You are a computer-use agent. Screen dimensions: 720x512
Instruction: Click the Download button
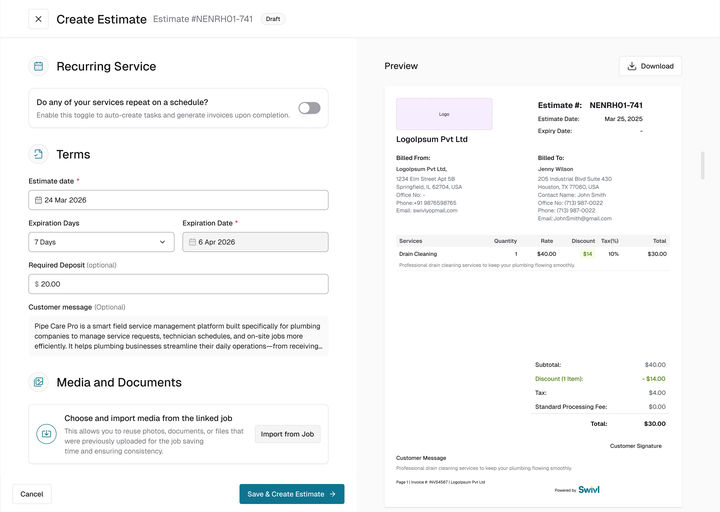(650, 66)
